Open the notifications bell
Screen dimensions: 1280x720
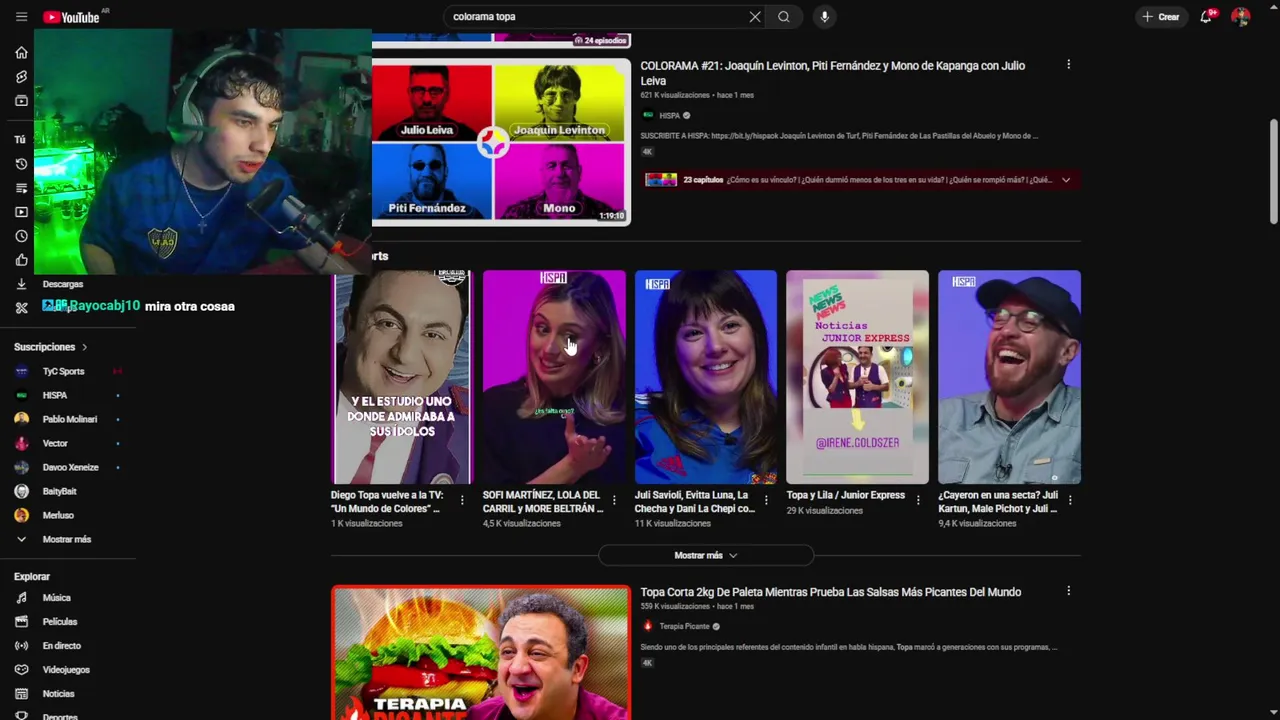[1206, 17]
